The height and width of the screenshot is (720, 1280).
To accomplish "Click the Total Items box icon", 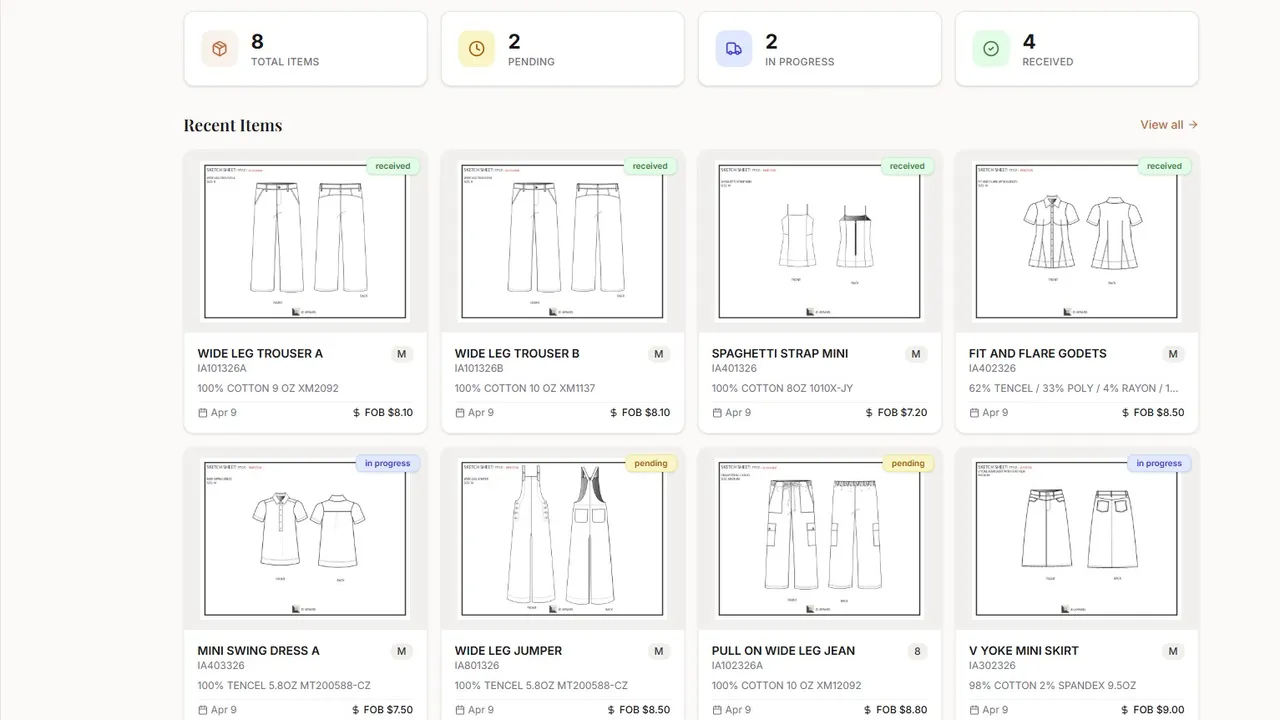I will coord(219,48).
